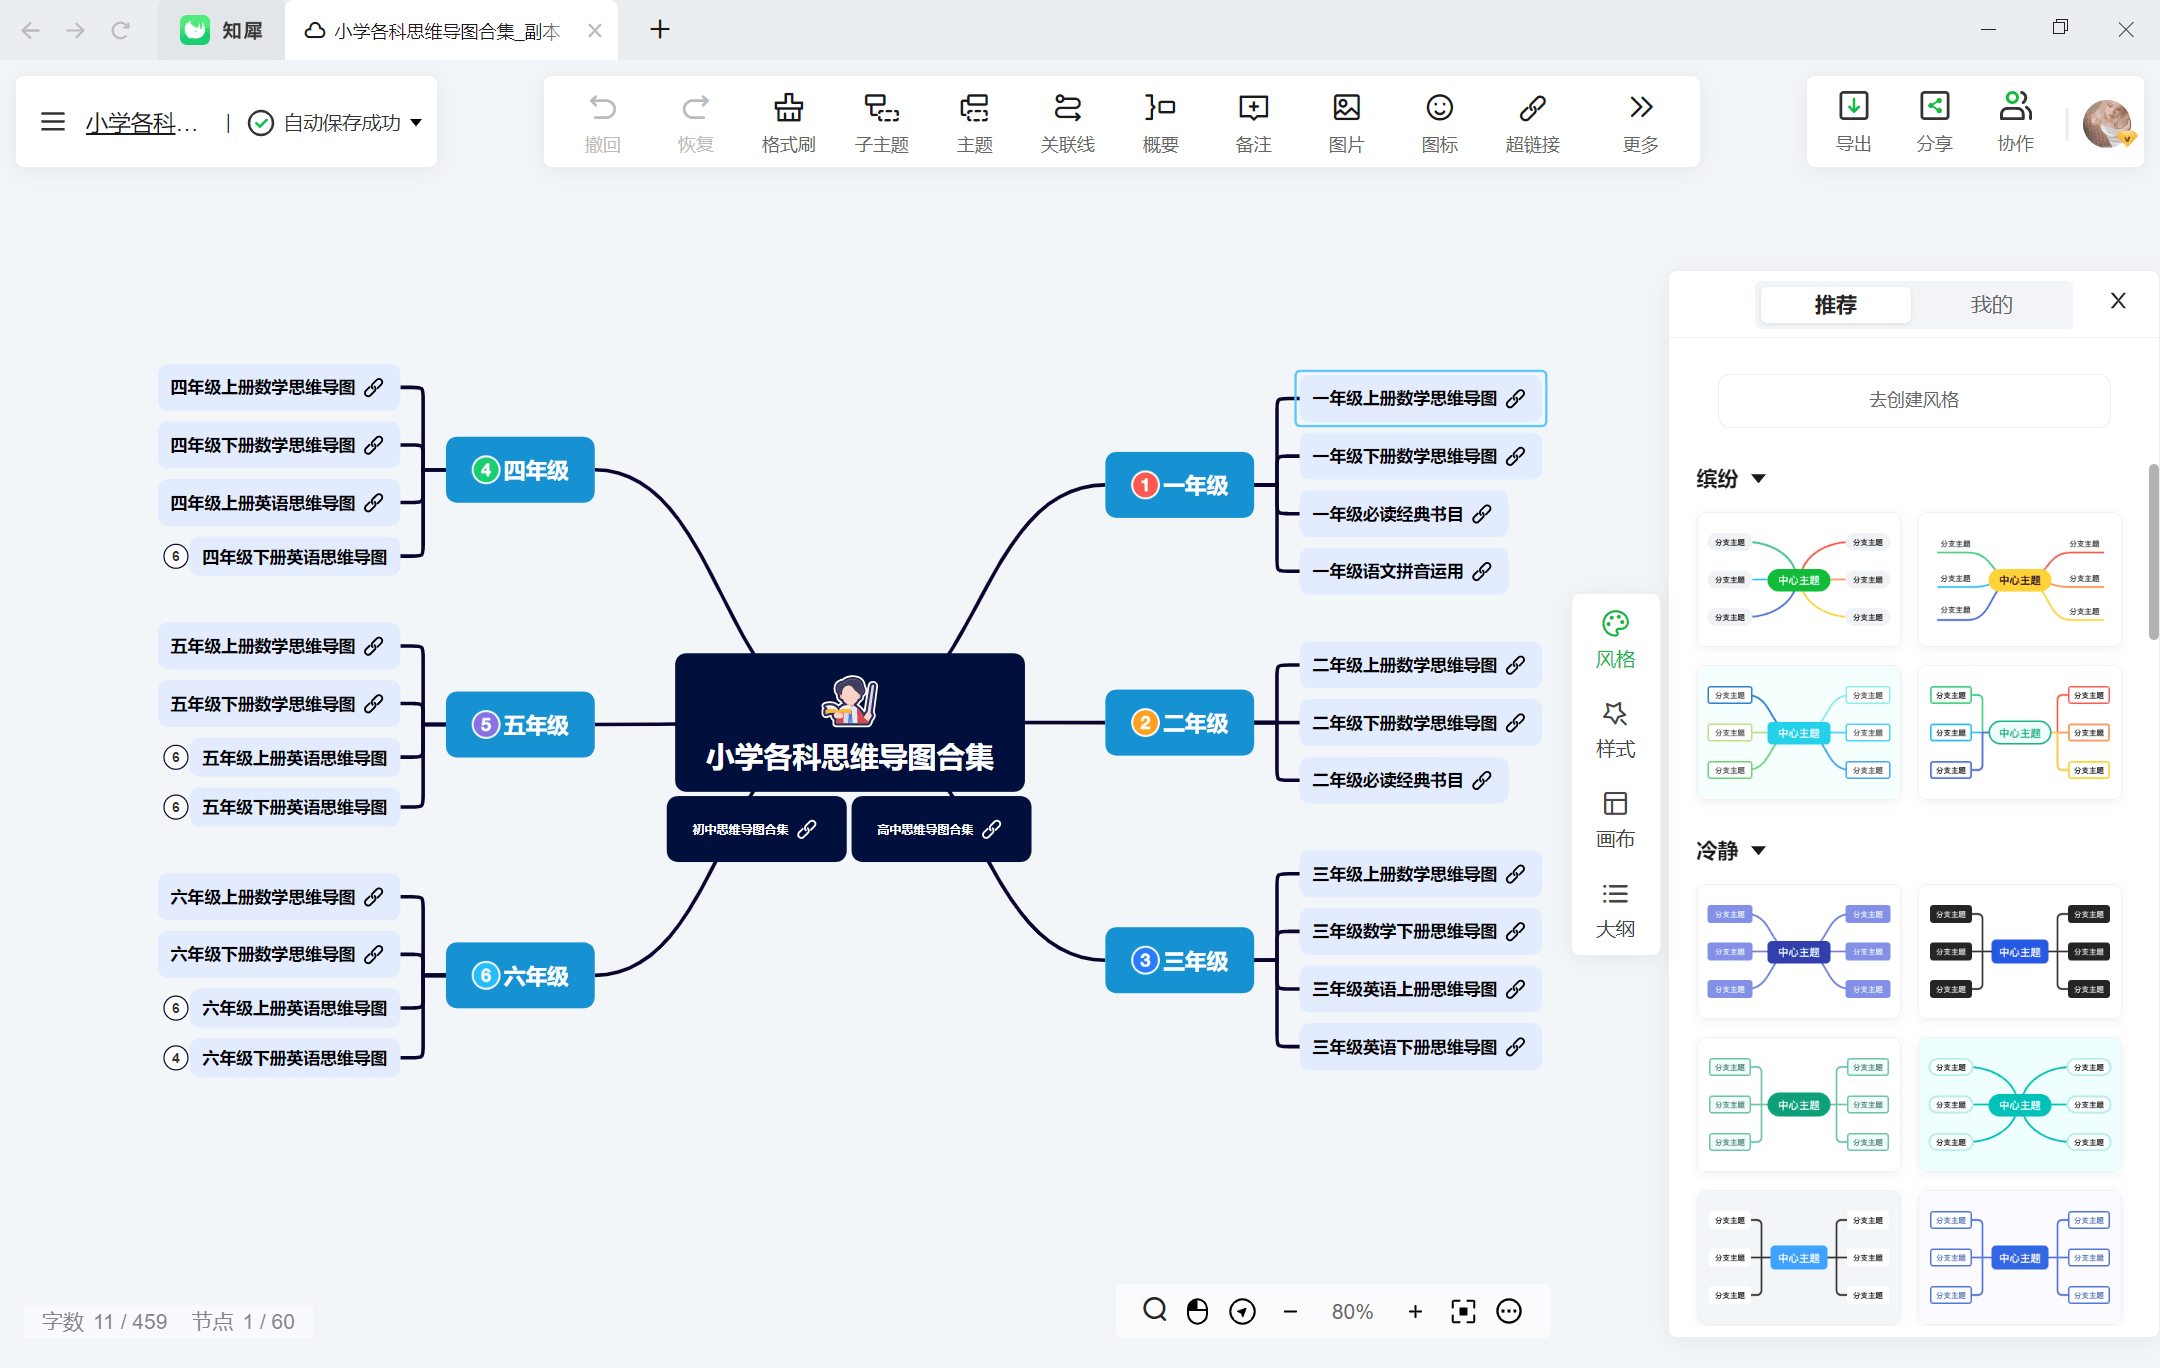Open the link icon on 一年级上册数学思维导图
The width and height of the screenshot is (2160, 1368).
click(1516, 398)
